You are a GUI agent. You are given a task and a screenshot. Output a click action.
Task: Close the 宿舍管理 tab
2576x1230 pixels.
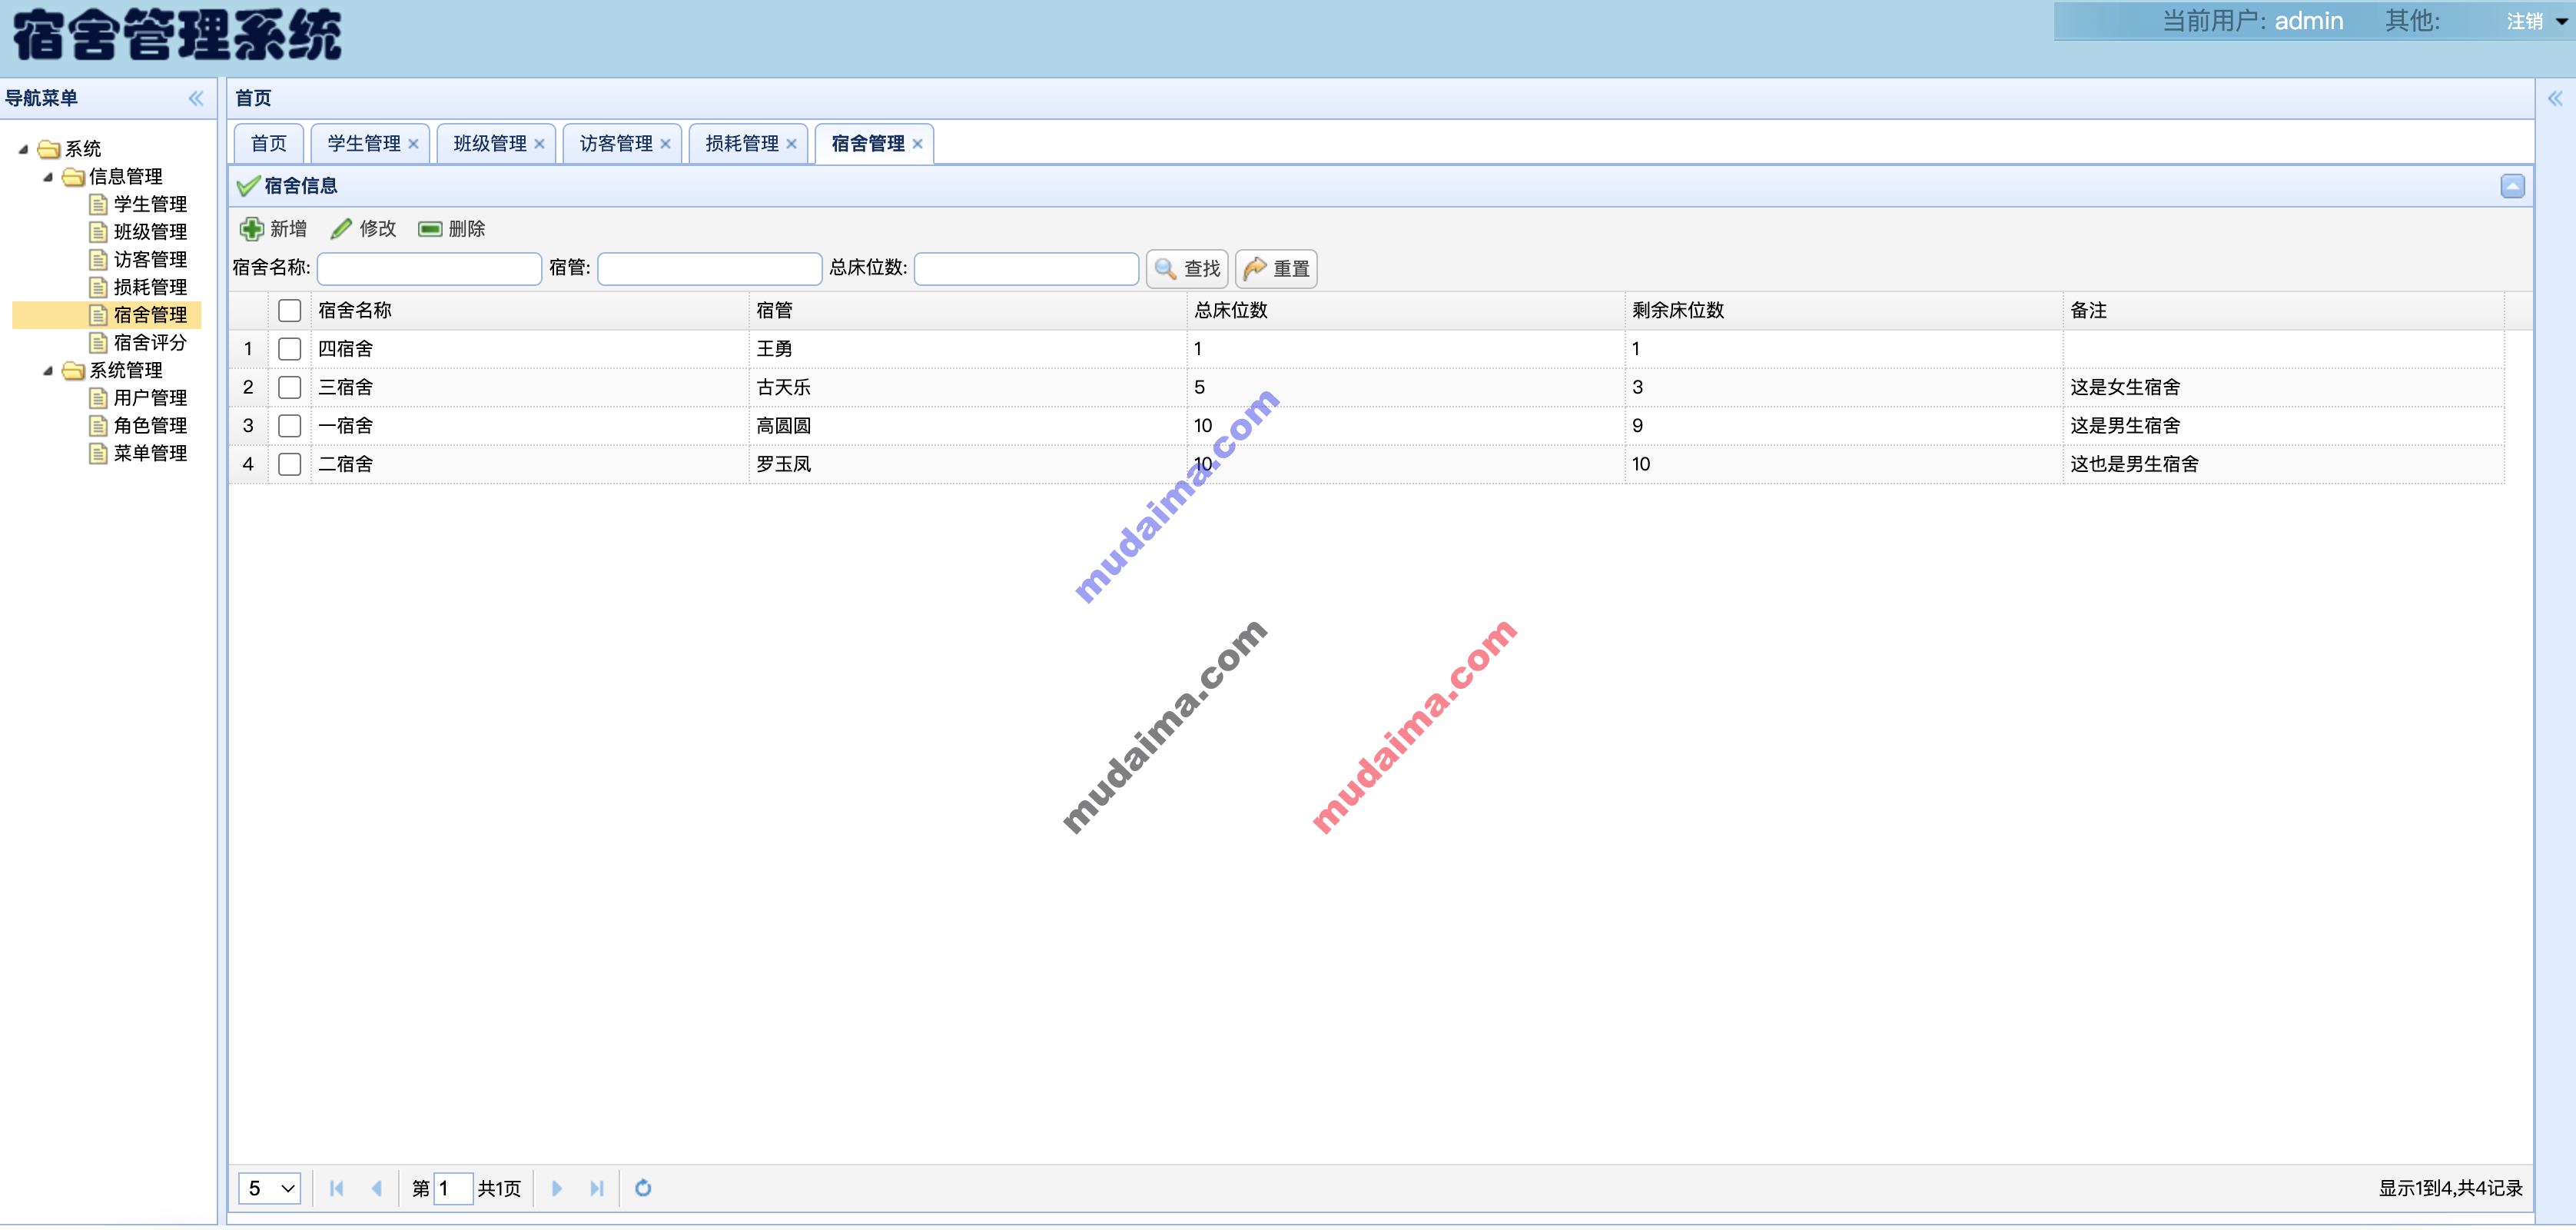pyautogui.click(x=917, y=144)
